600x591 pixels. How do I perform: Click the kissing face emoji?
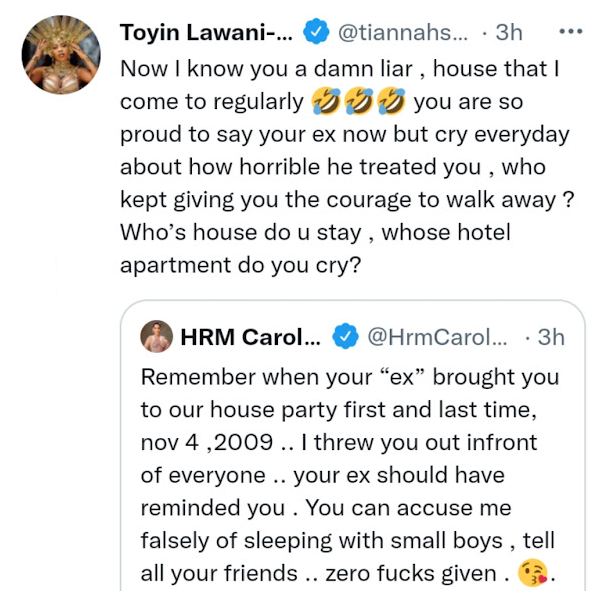tap(533, 573)
